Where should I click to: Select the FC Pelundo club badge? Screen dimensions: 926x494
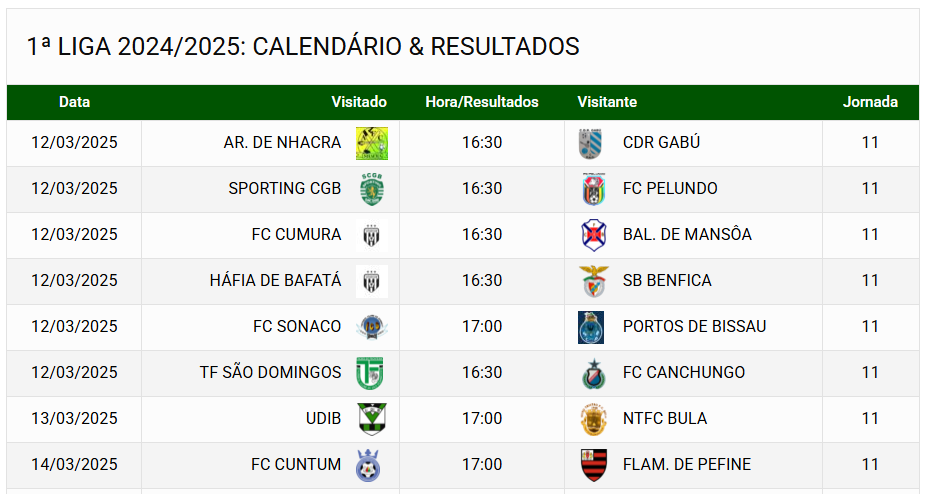(594, 189)
